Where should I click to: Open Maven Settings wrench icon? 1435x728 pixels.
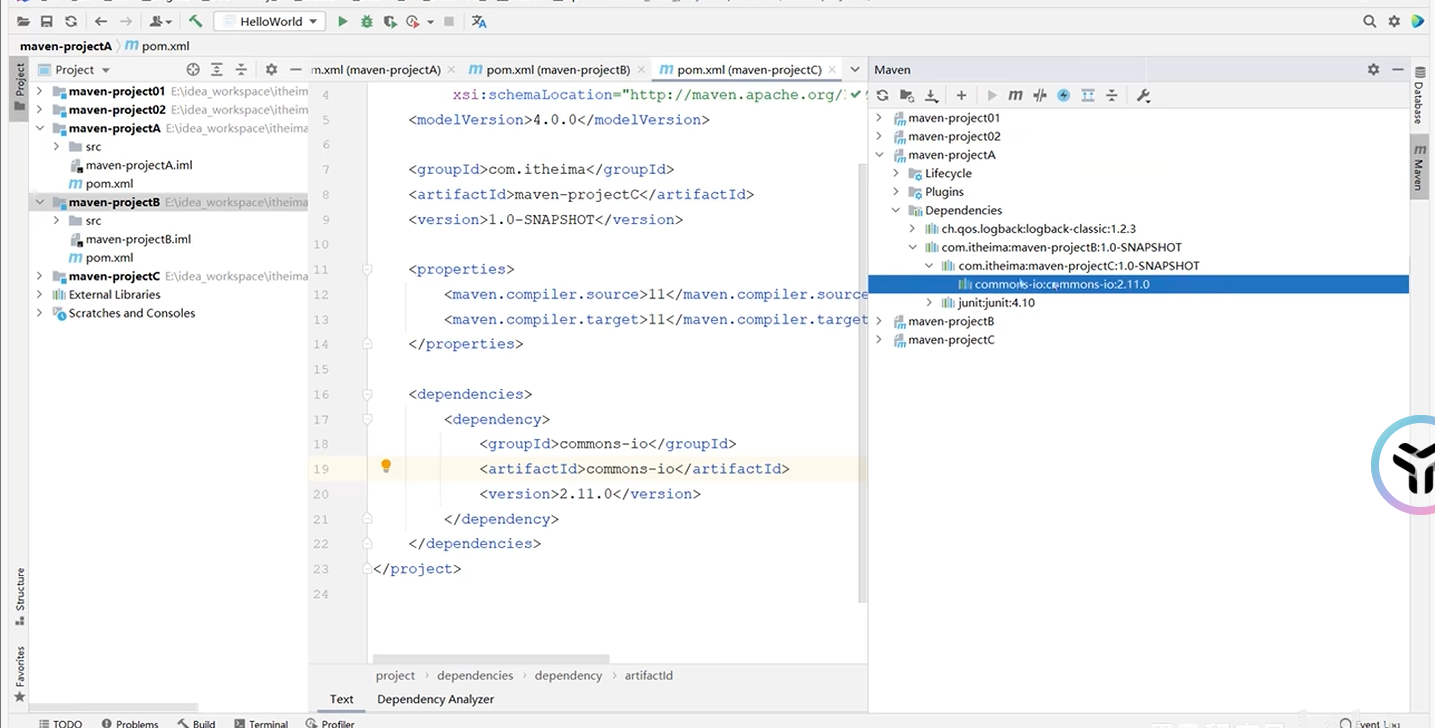[x=1144, y=95]
